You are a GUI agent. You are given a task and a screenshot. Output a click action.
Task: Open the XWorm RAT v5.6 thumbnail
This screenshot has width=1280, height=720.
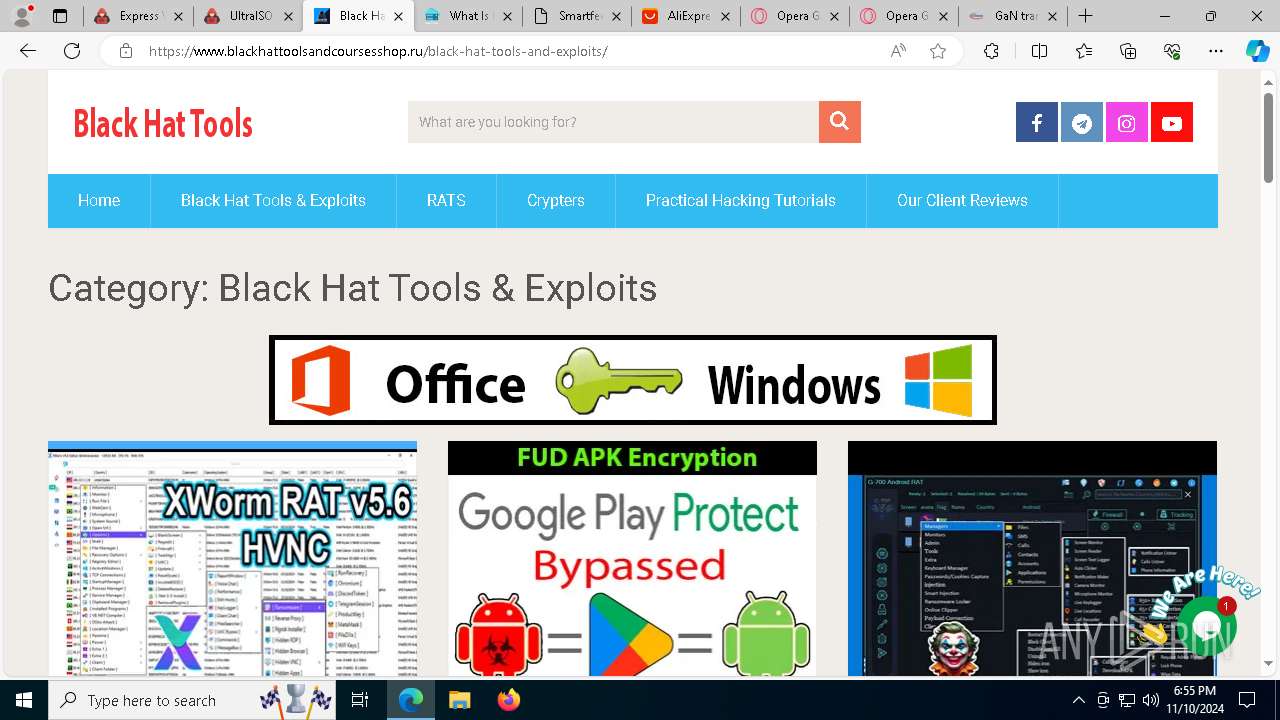coord(232,559)
